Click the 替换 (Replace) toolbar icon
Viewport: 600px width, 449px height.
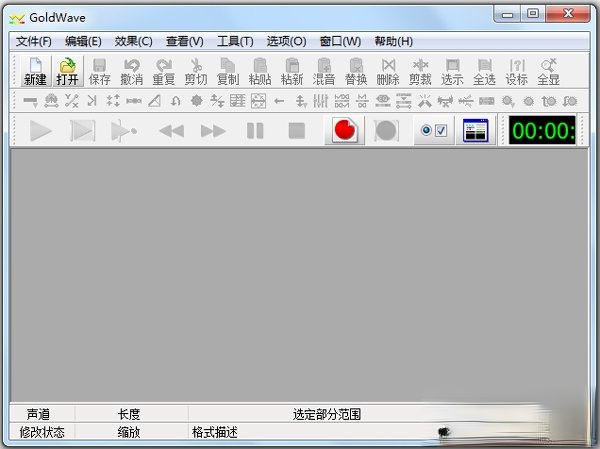[356, 72]
